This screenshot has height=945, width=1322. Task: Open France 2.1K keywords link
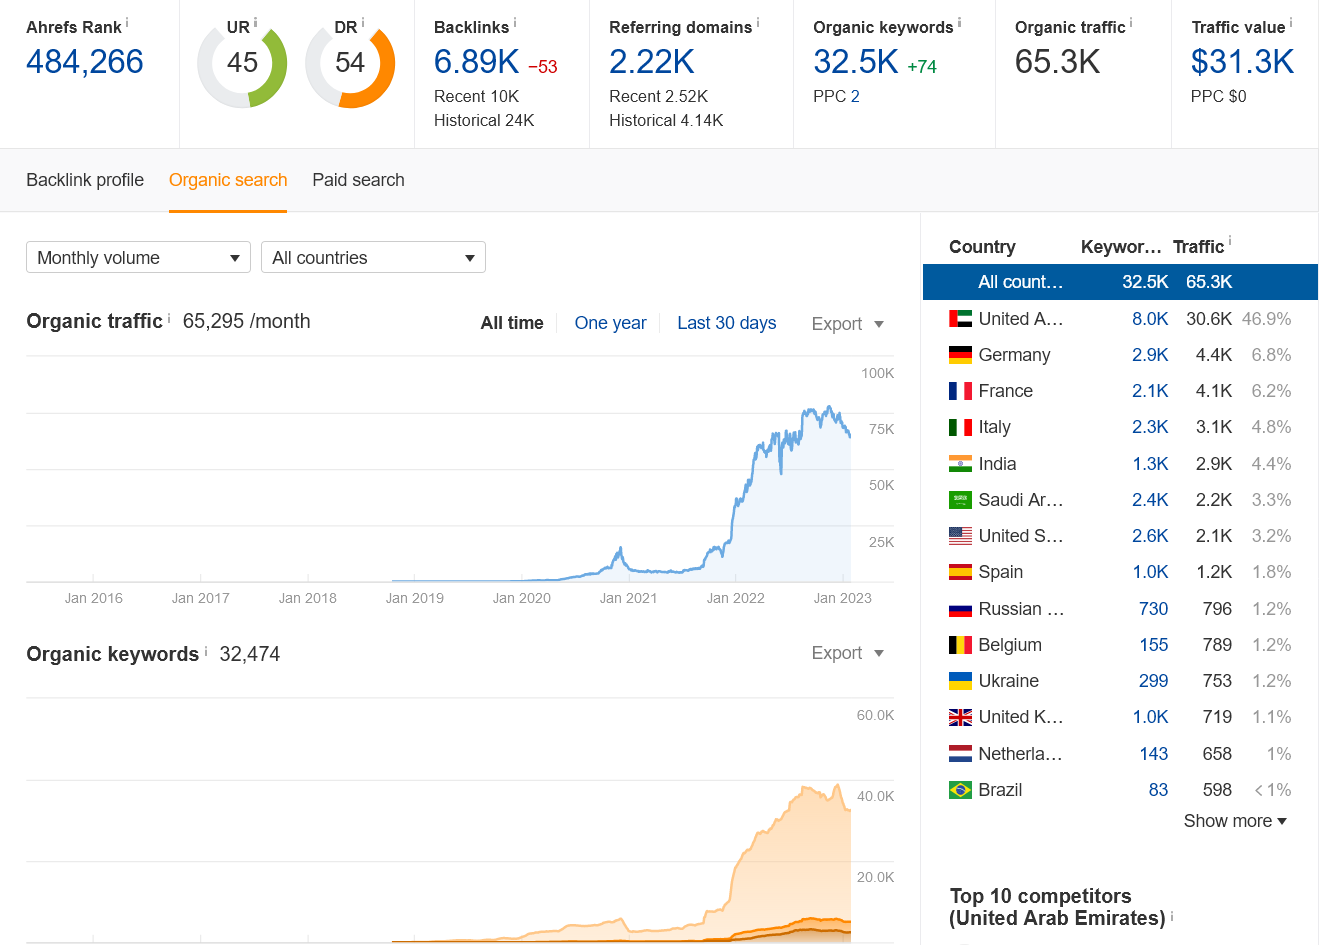point(1150,391)
